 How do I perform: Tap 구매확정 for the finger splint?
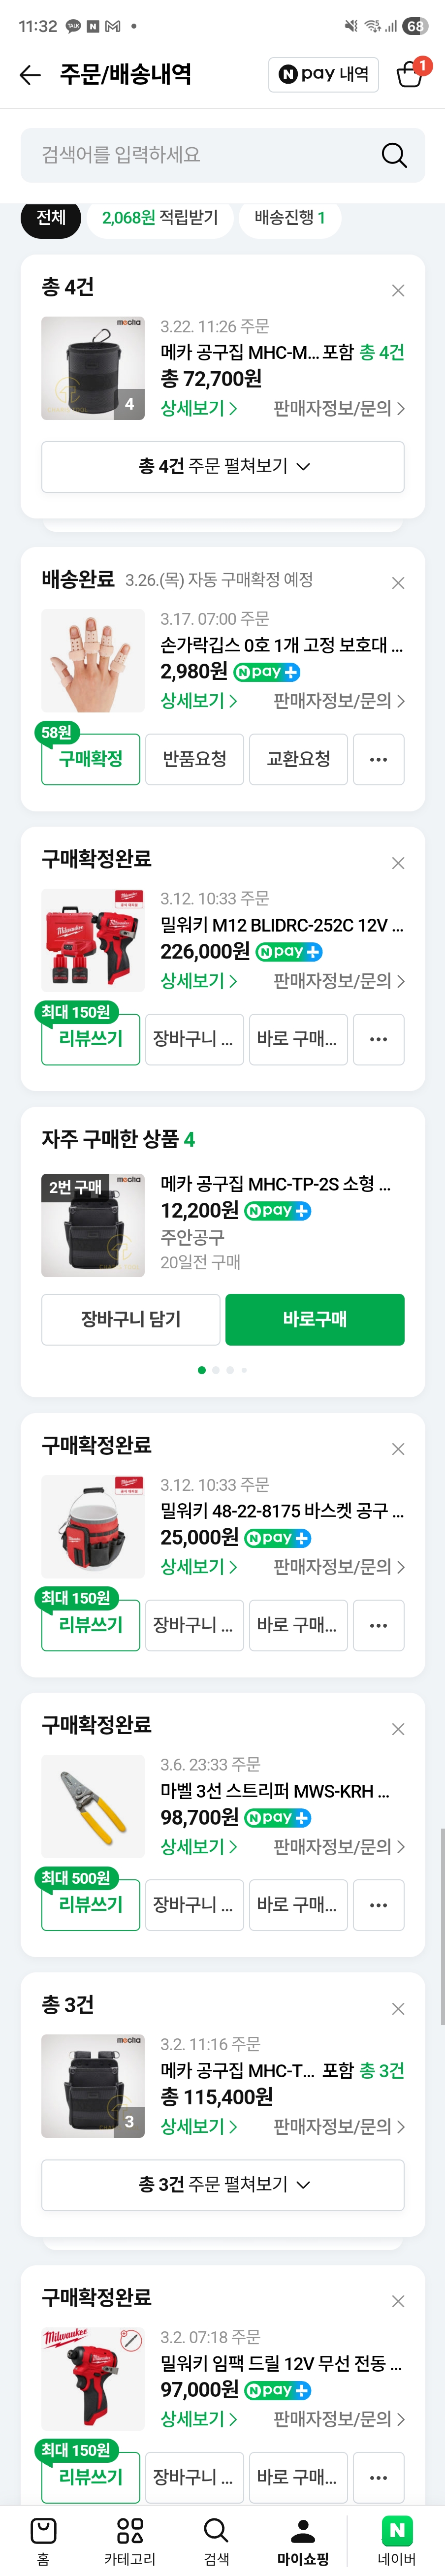click(90, 759)
